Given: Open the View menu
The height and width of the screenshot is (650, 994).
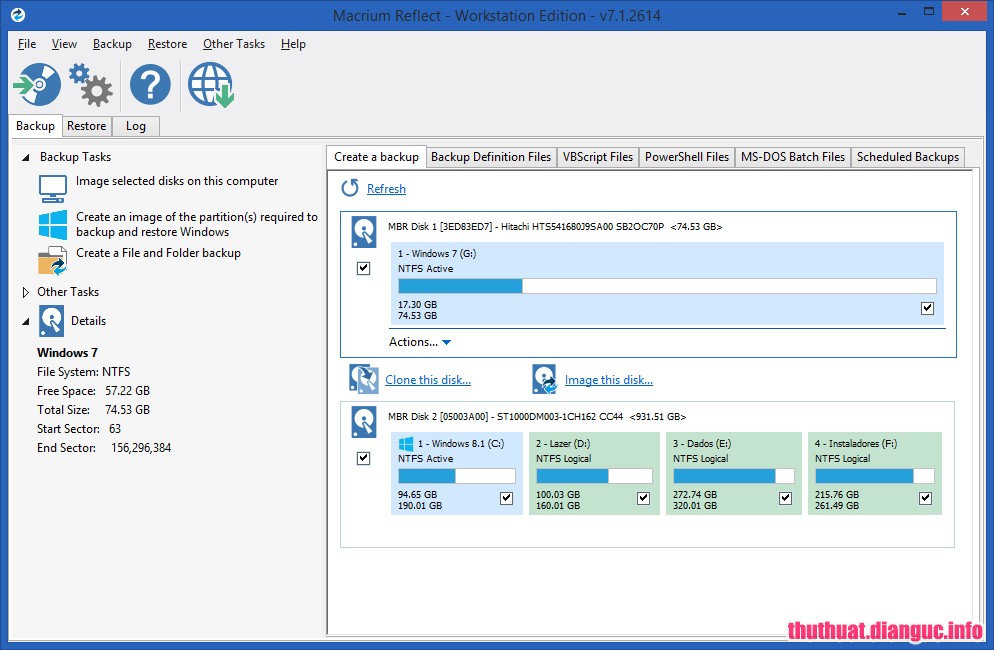Looking at the screenshot, I should (x=65, y=44).
